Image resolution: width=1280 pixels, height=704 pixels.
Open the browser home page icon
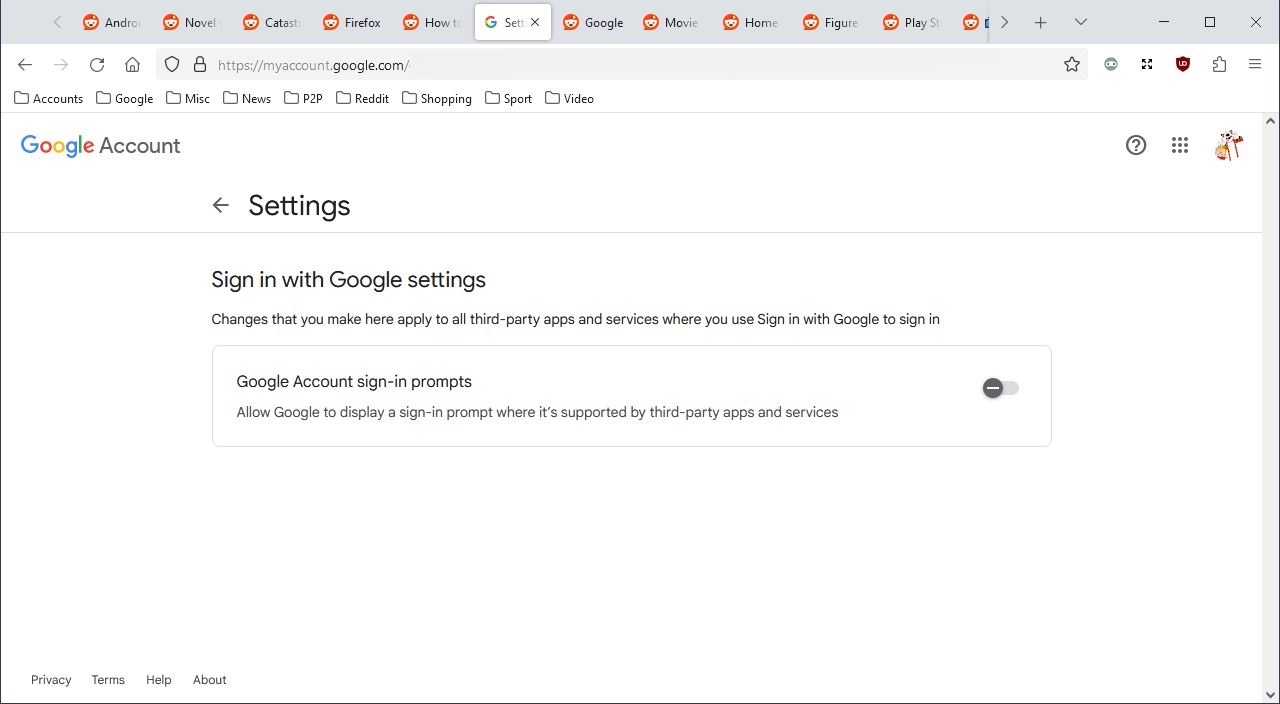tap(132, 65)
